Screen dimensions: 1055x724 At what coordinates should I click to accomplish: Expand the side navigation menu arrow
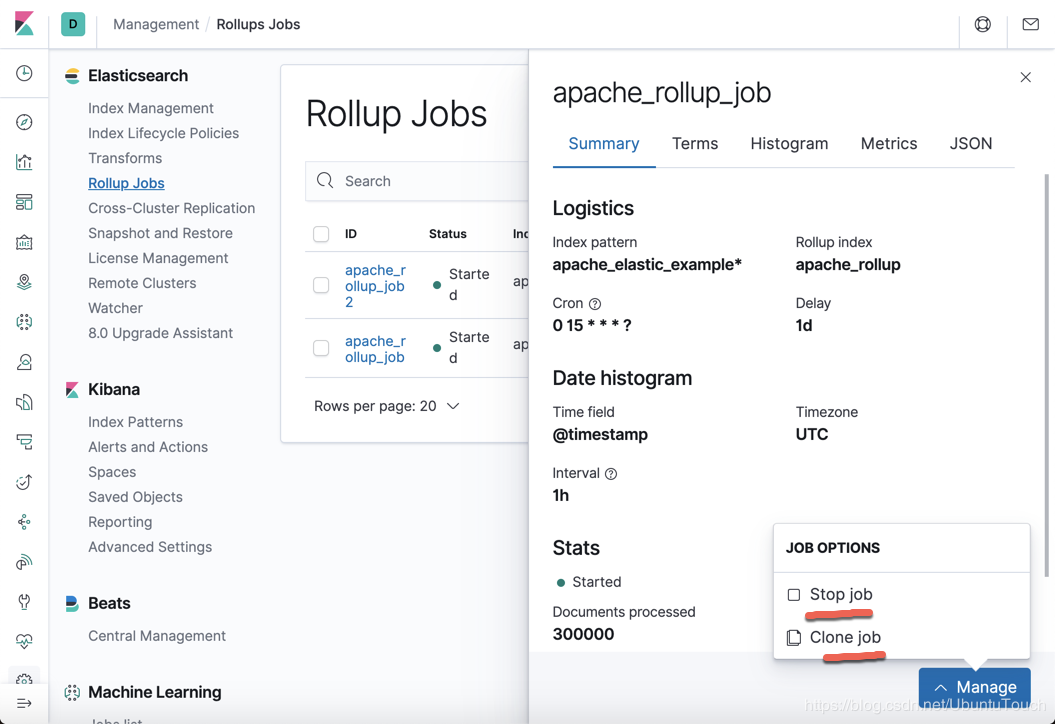click(x=24, y=703)
